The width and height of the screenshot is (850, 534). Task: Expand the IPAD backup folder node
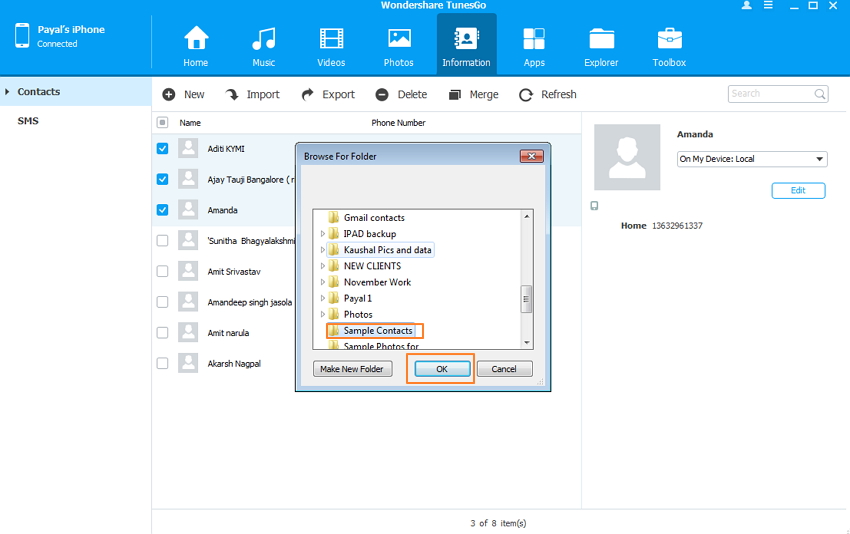pos(323,234)
